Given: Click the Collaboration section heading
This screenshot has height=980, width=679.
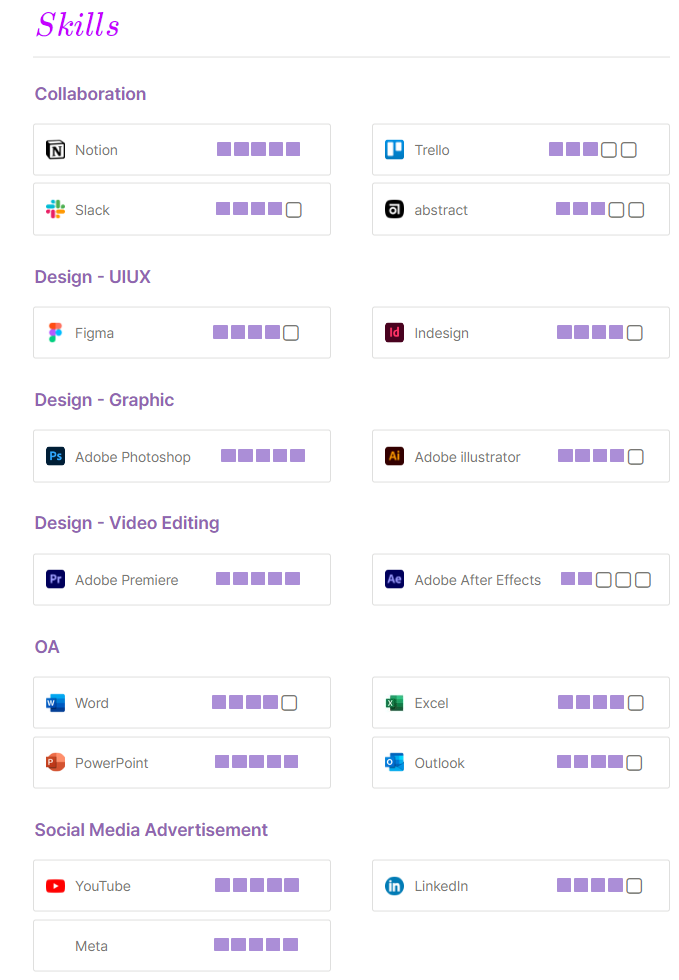Looking at the screenshot, I should point(91,94).
